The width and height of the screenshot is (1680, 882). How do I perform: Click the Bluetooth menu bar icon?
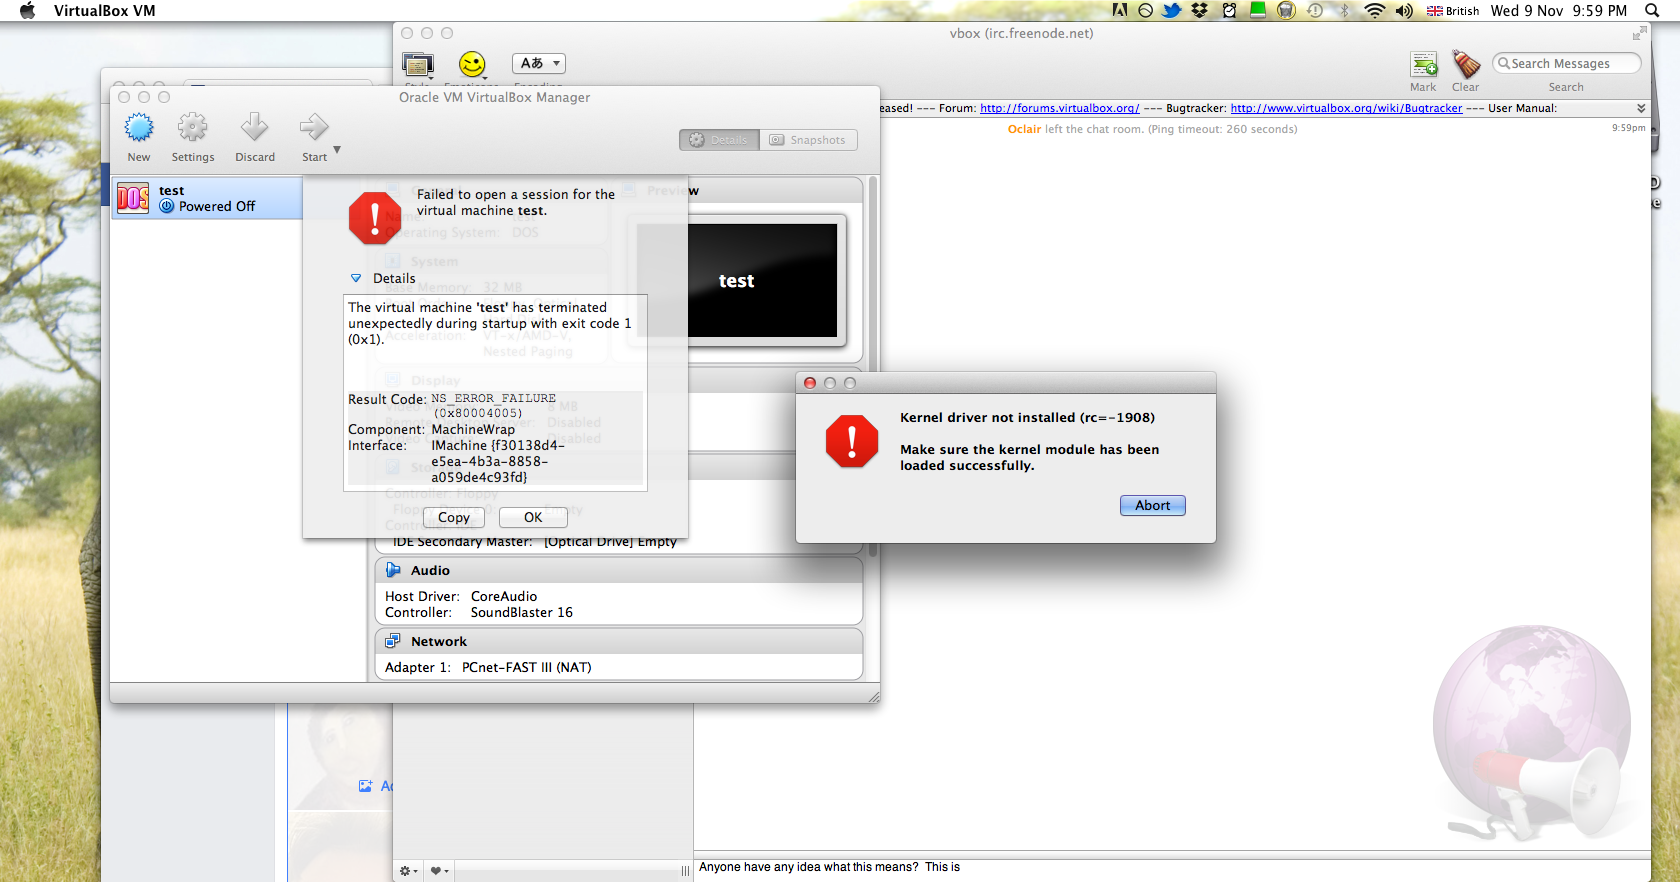pos(1345,10)
